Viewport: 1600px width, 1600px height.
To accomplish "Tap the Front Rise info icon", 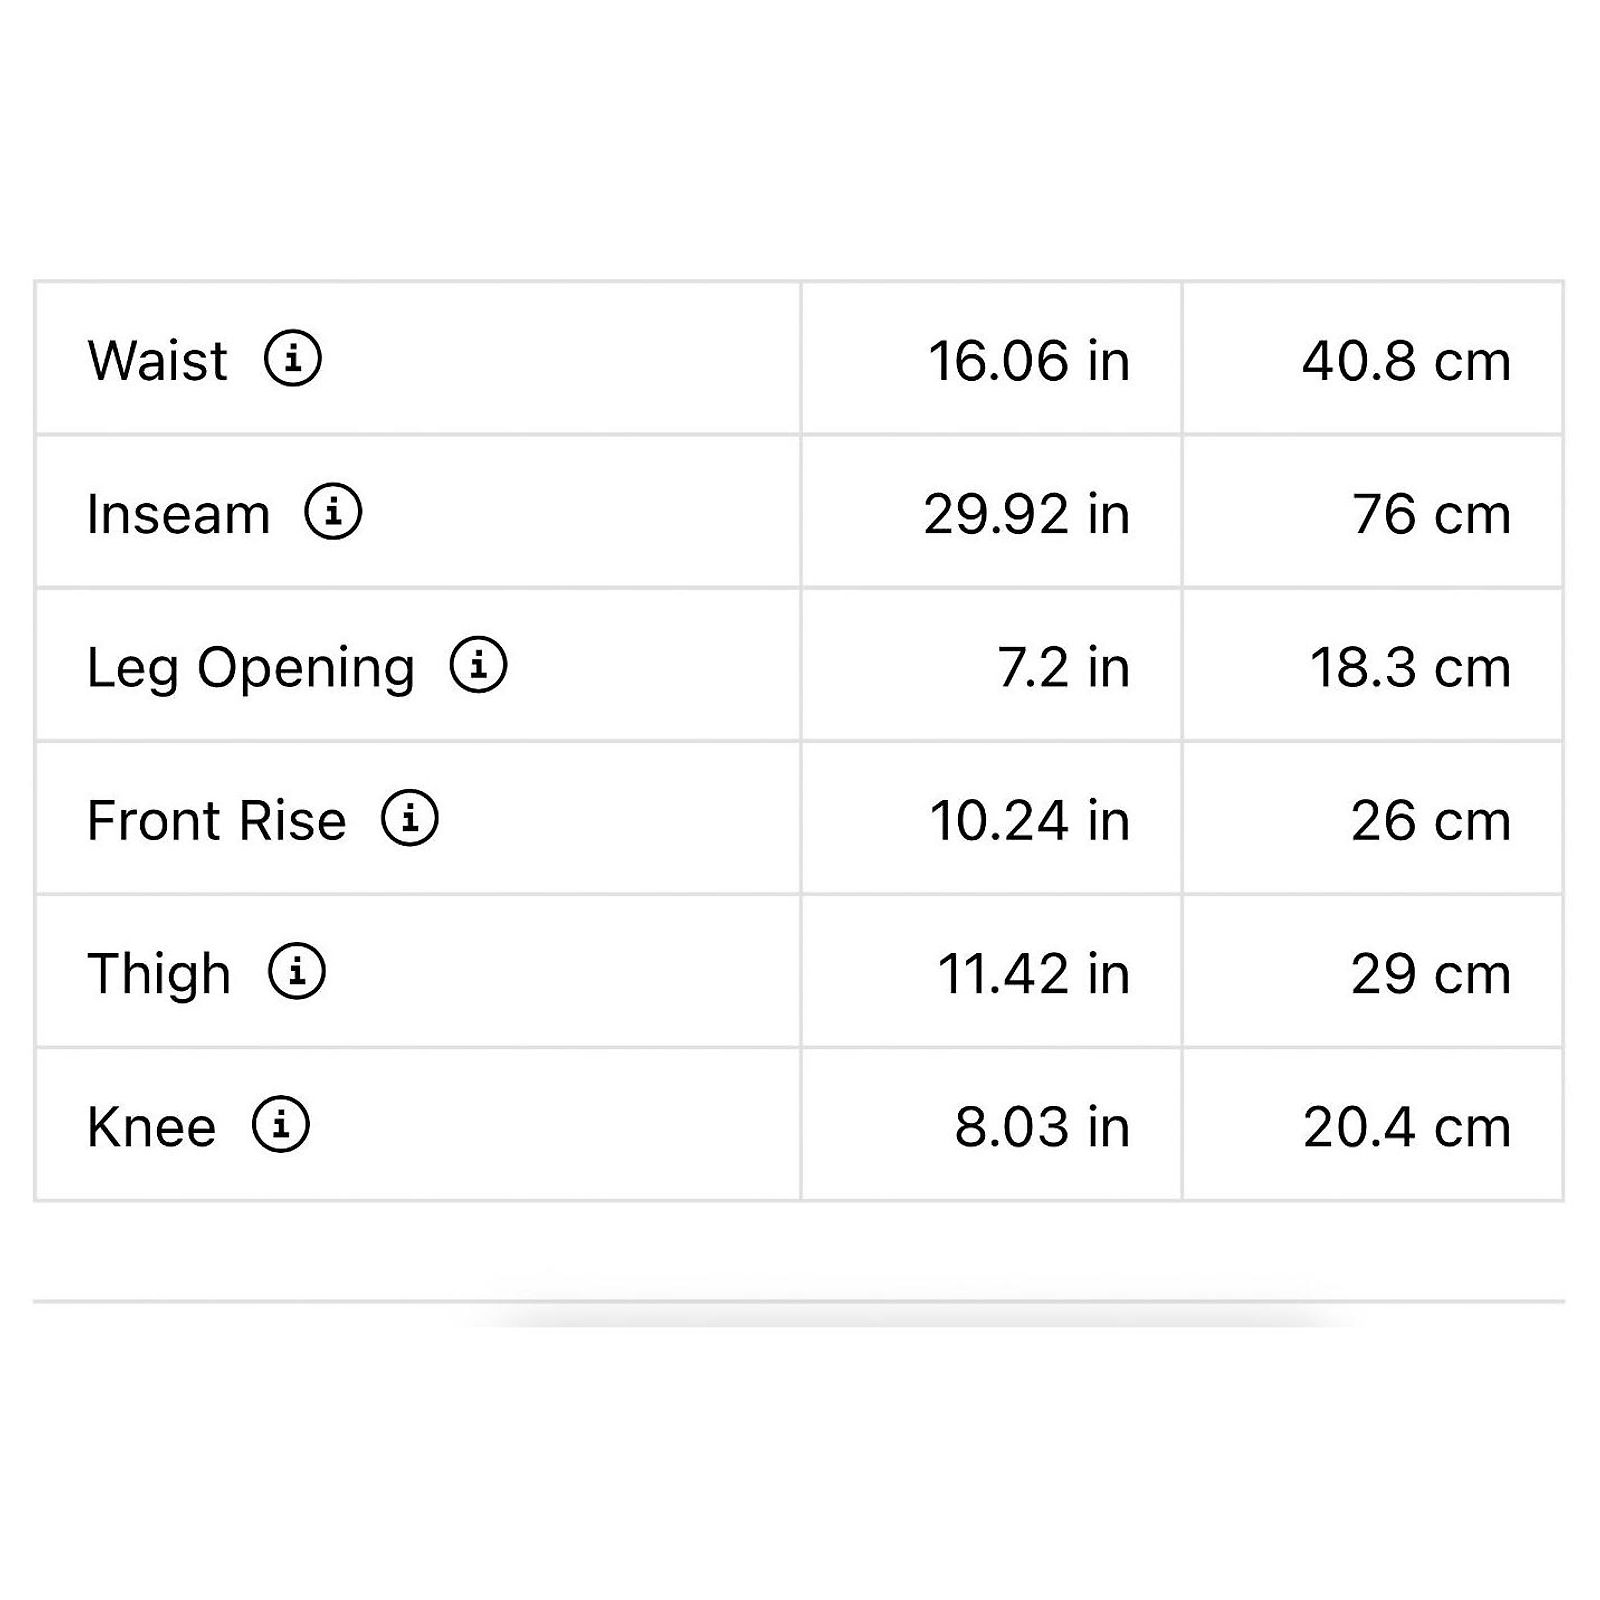I will [x=410, y=817].
